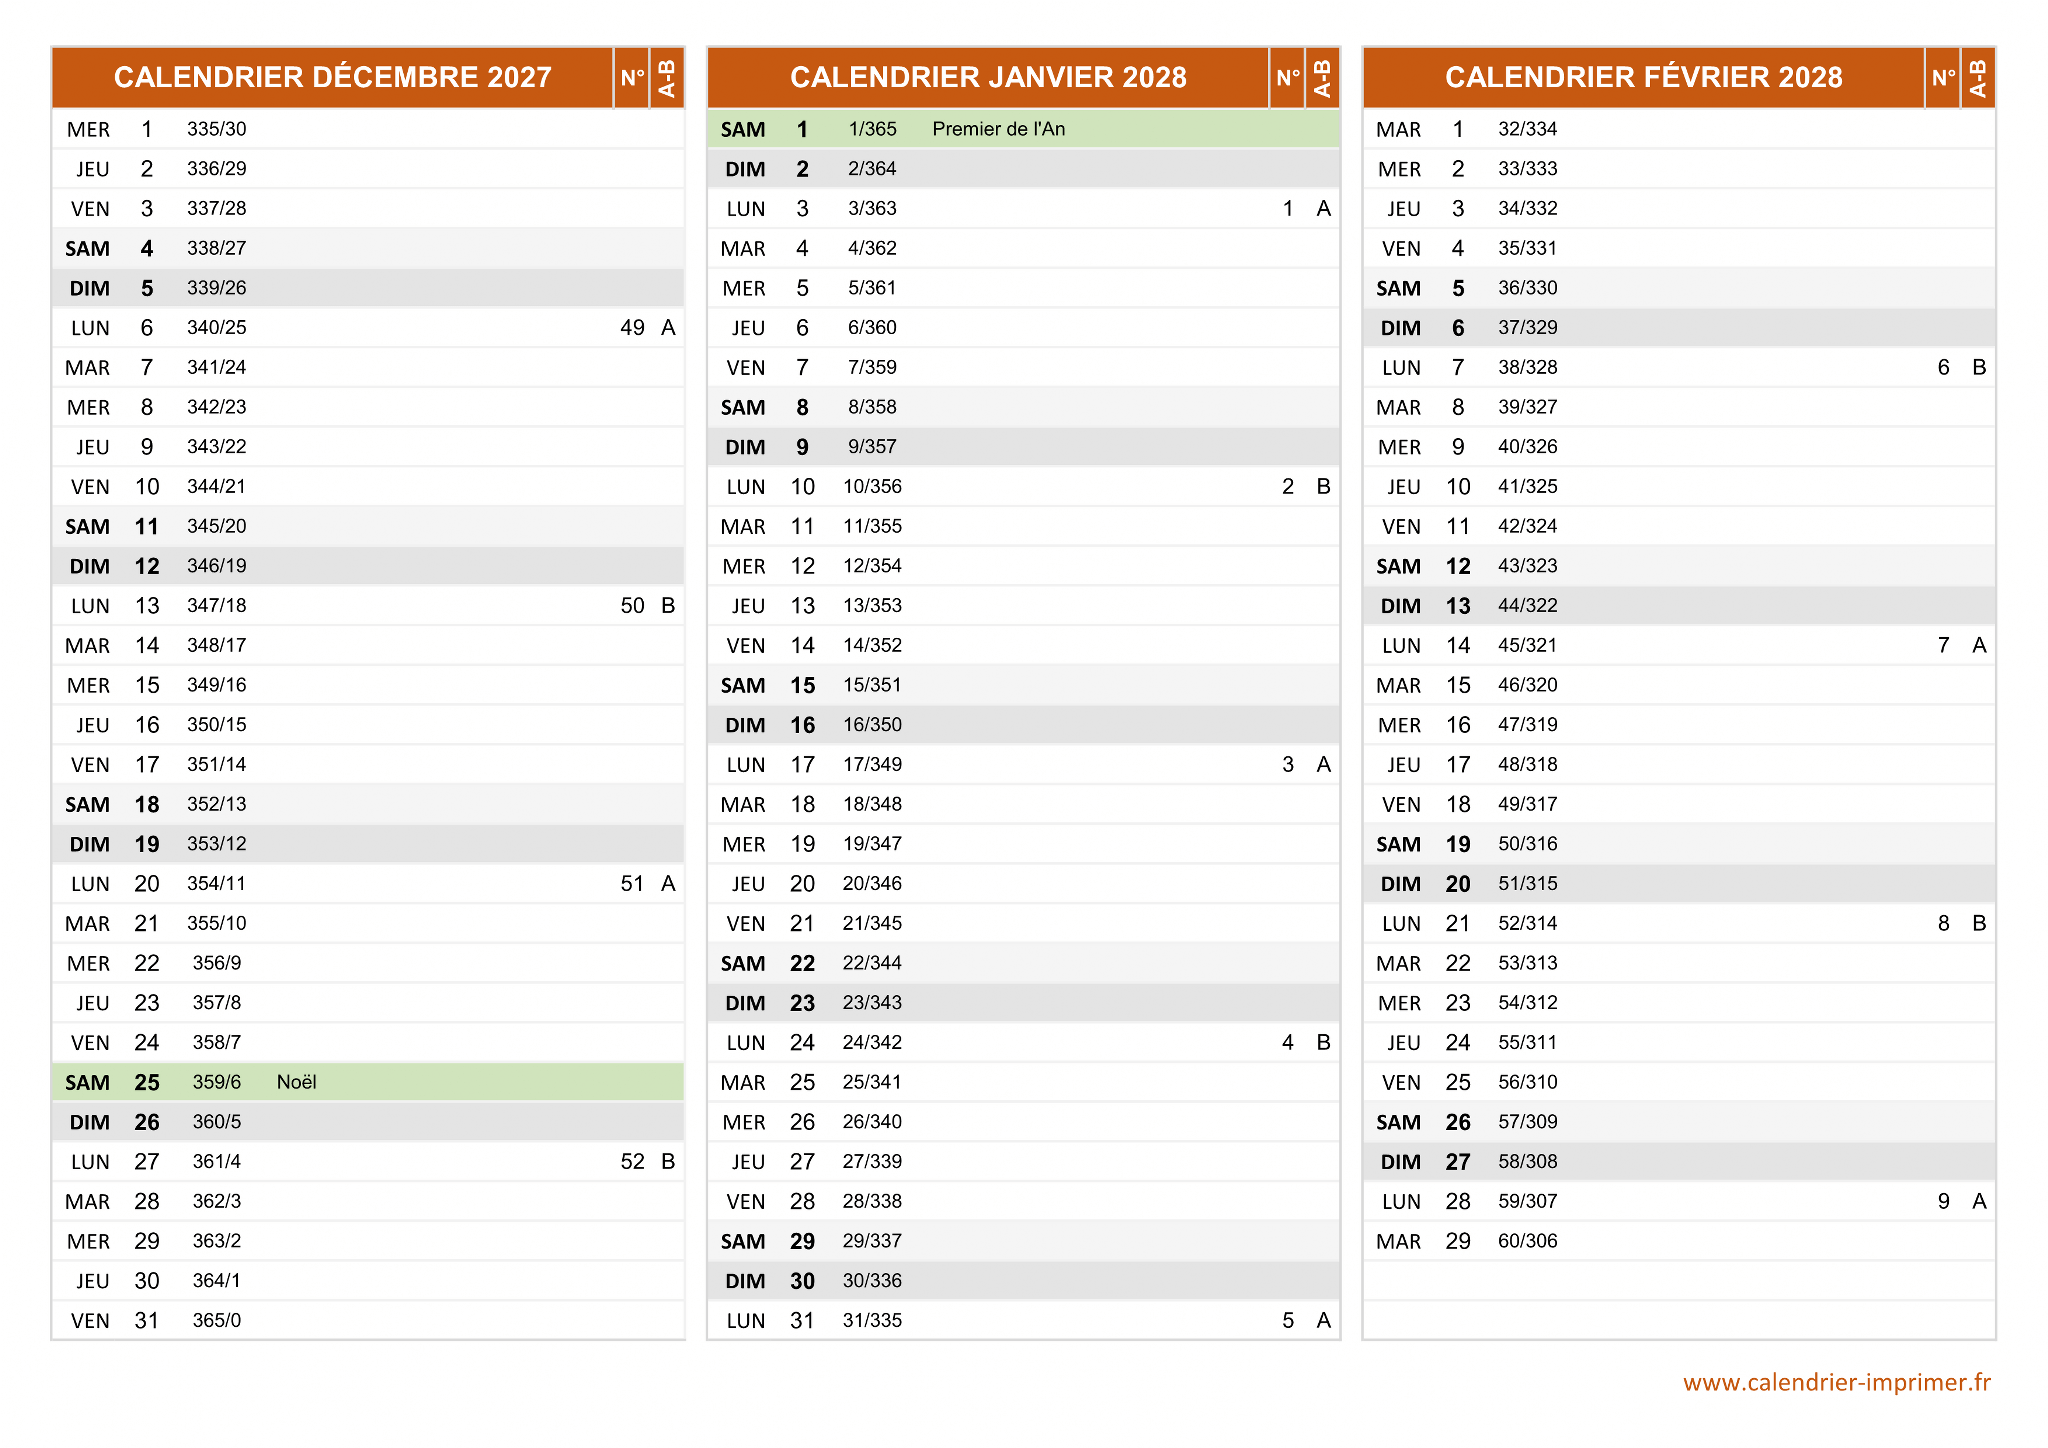Click the day count 365/0 on December 31

point(217,1320)
